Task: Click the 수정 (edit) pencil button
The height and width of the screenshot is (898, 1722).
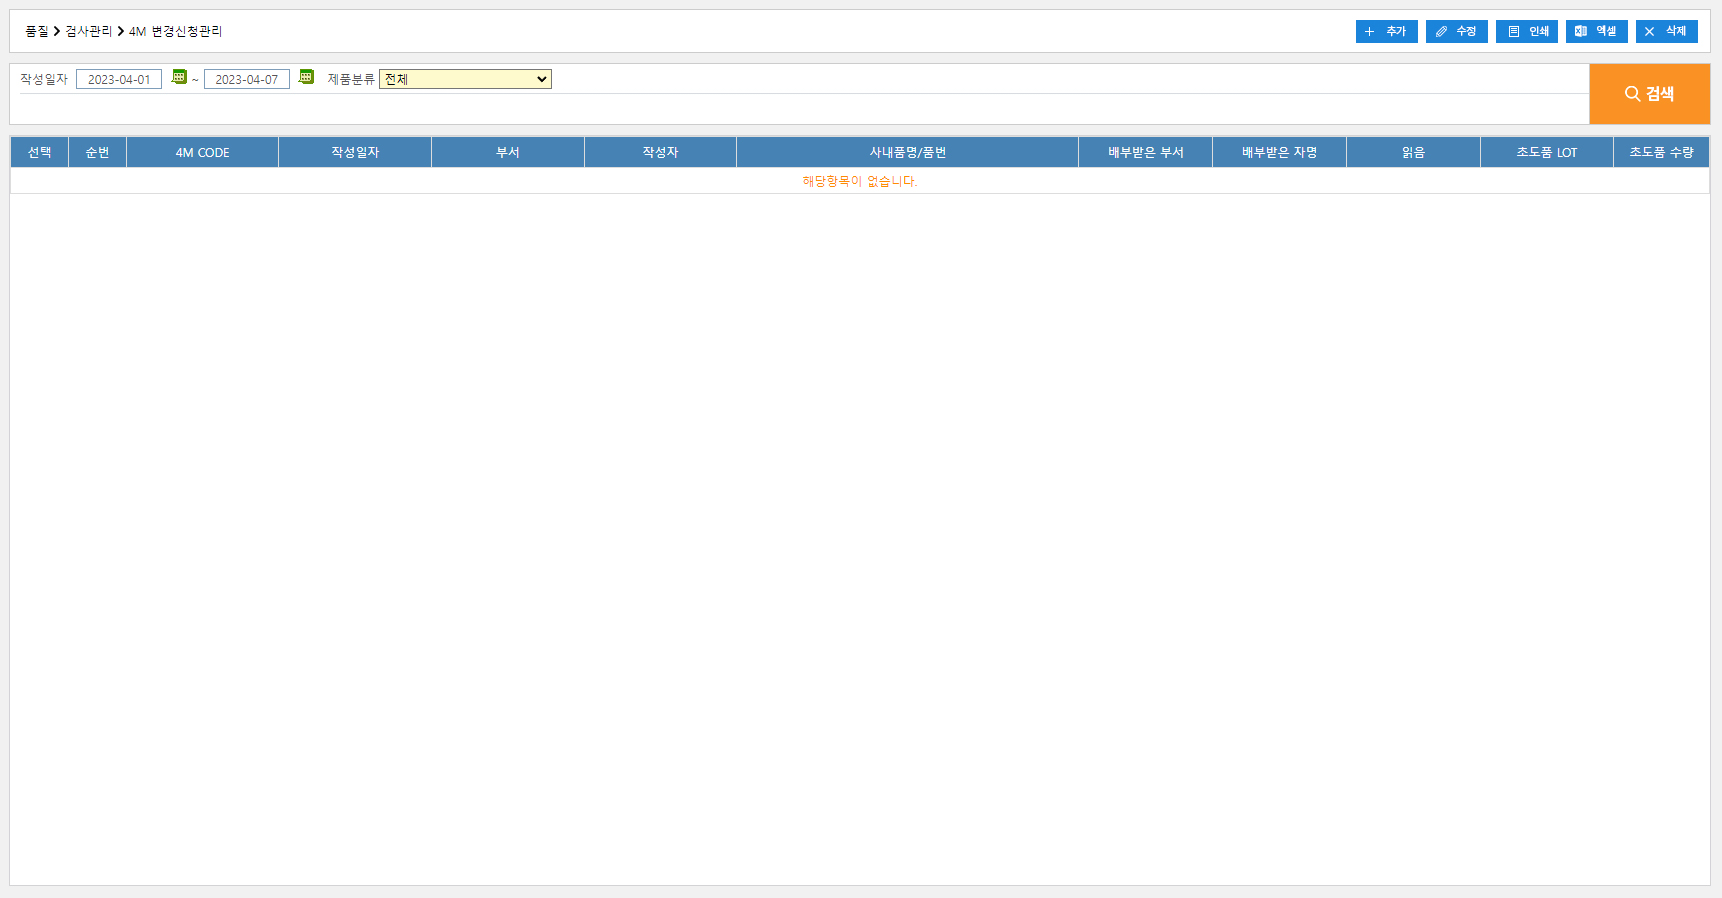Action: [x=1456, y=32]
